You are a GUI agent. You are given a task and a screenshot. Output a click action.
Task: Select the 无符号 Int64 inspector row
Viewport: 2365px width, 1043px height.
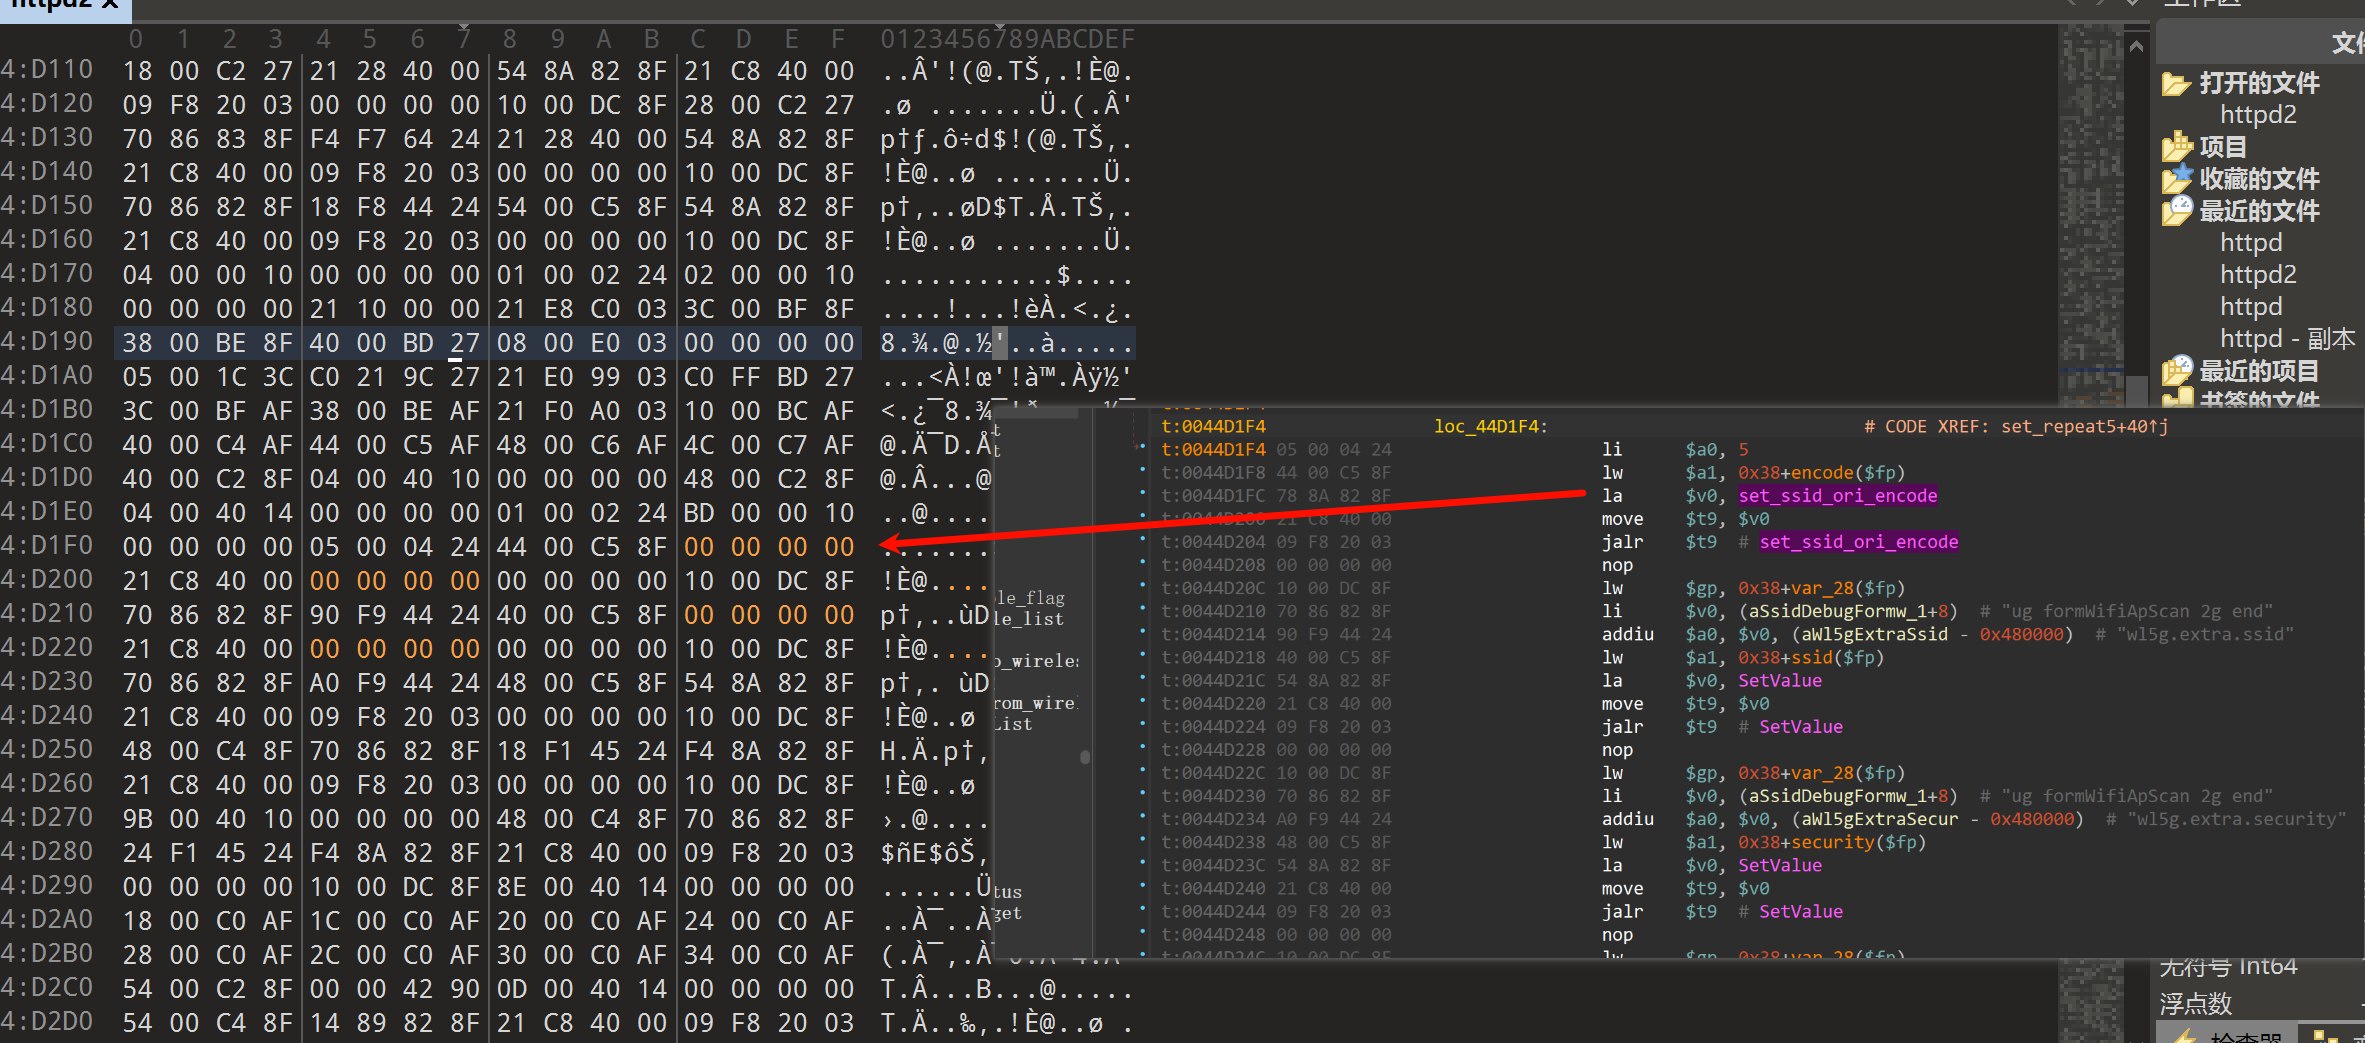tap(2228, 967)
